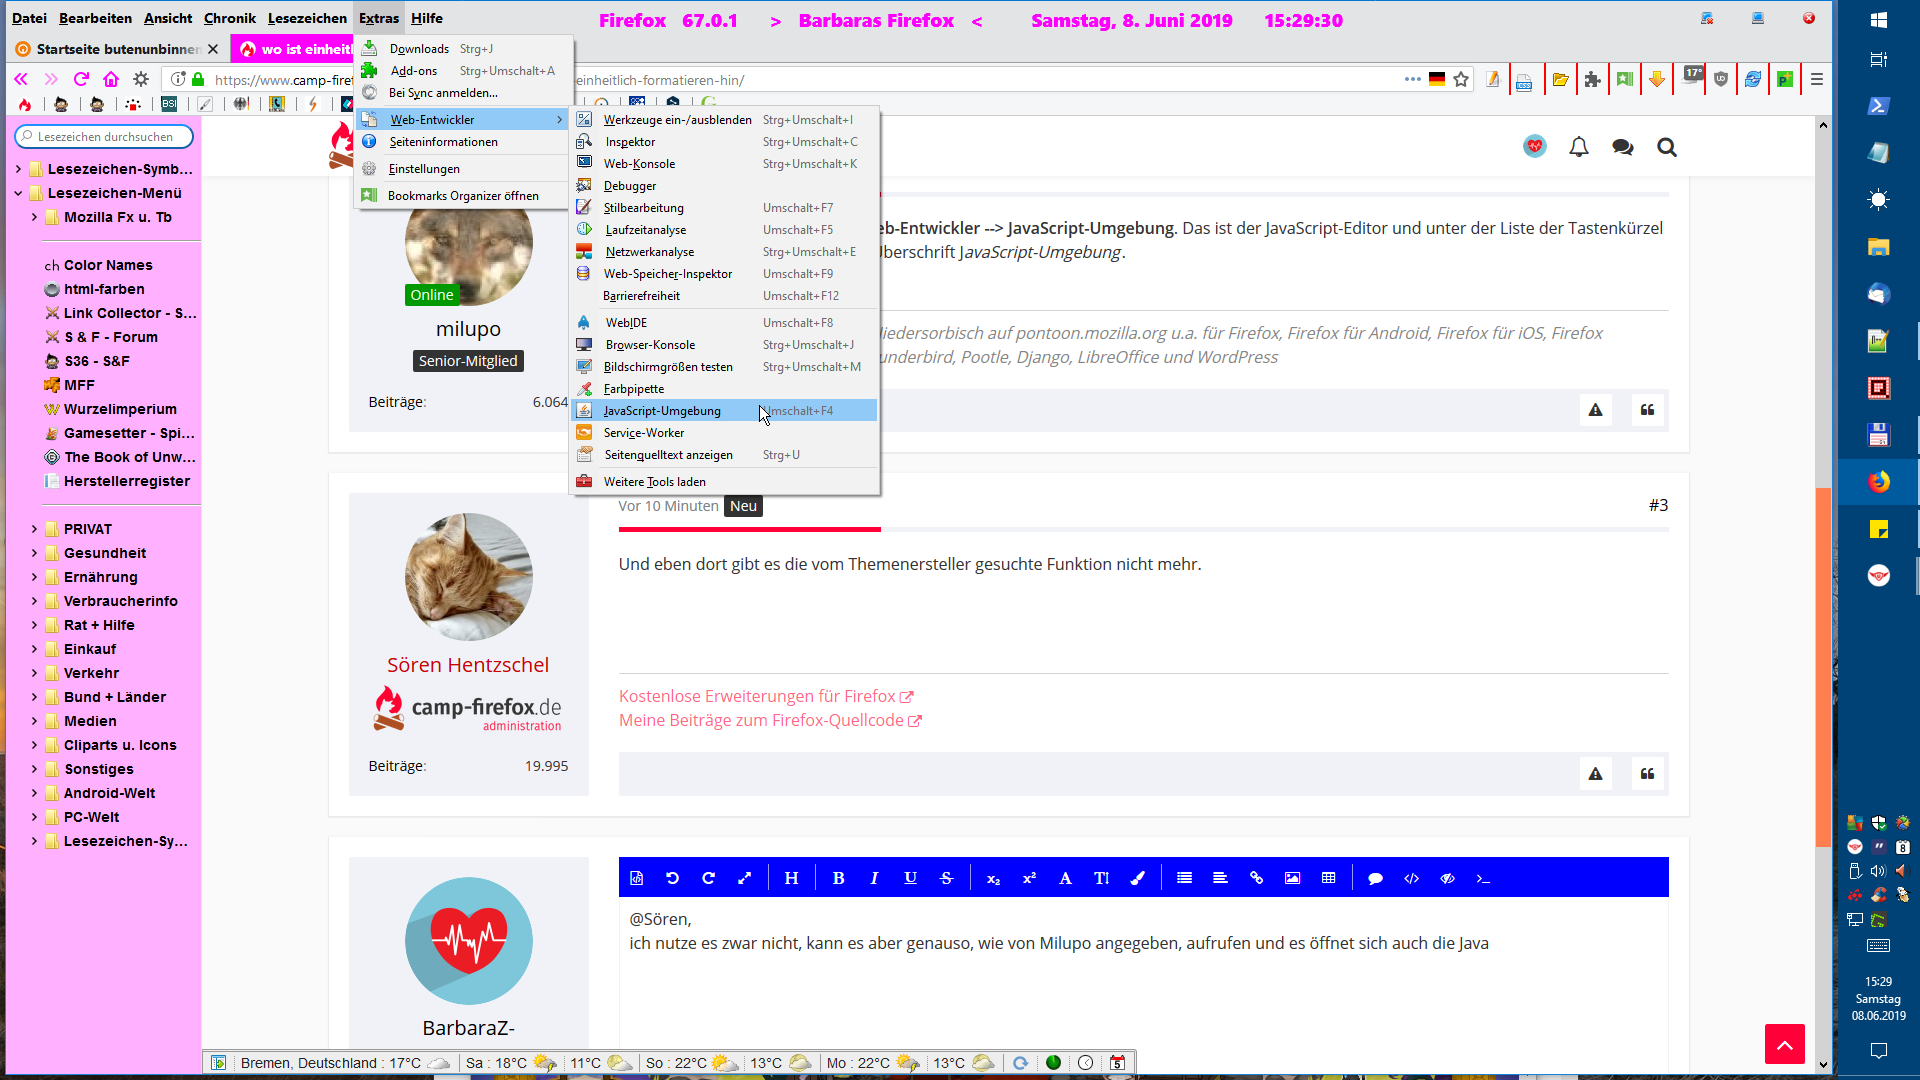Toggle spoiler eye icon in editor
The width and height of the screenshot is (1920, 1080).
[x=1447, y=878]
